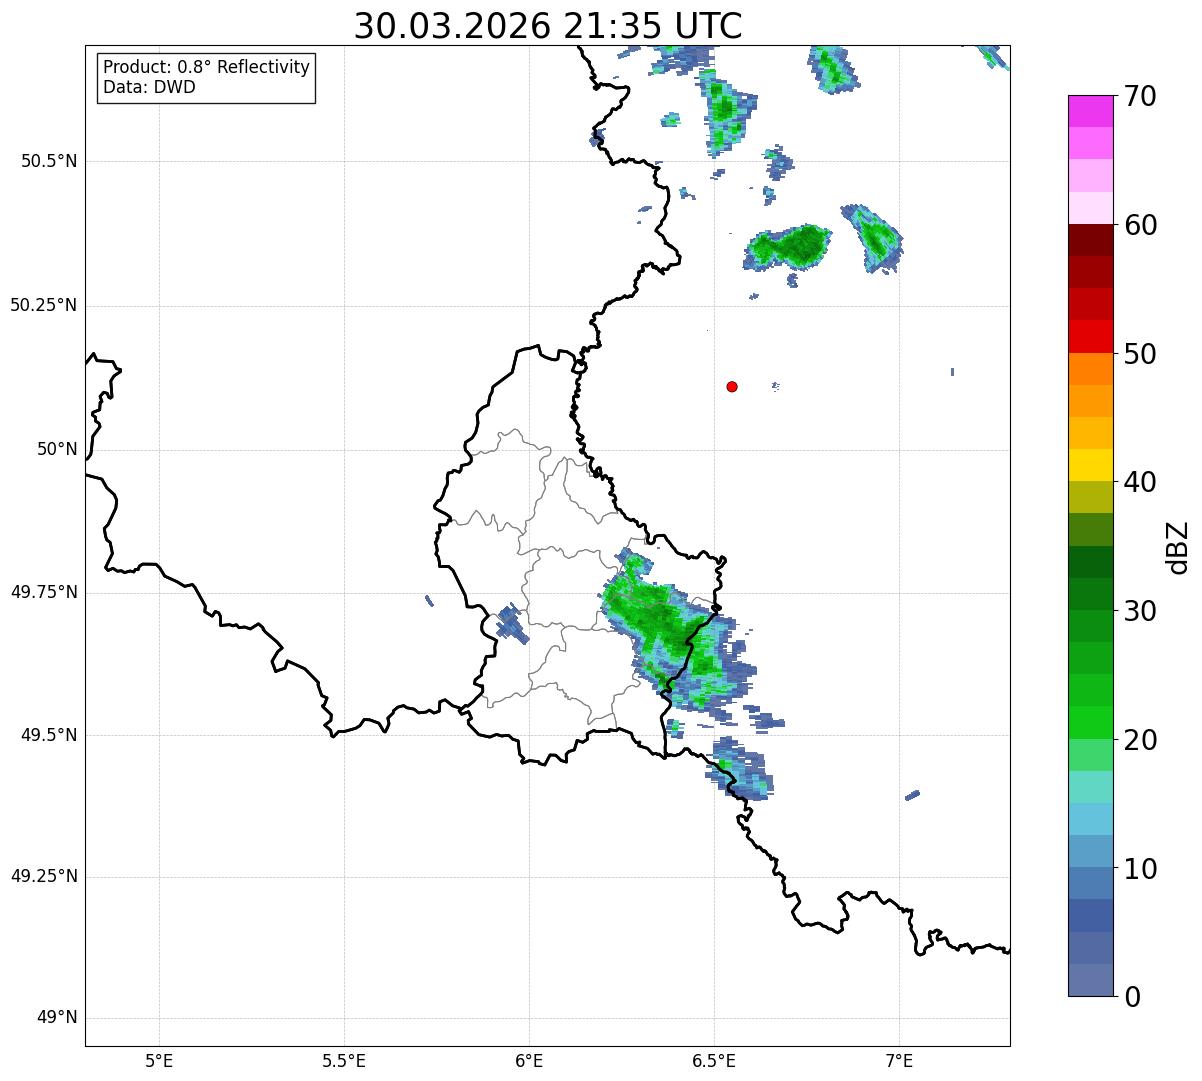The image size is (1202, 1081).
Task: Click the colorbar tick label 10
Action: pos(1140,868)
